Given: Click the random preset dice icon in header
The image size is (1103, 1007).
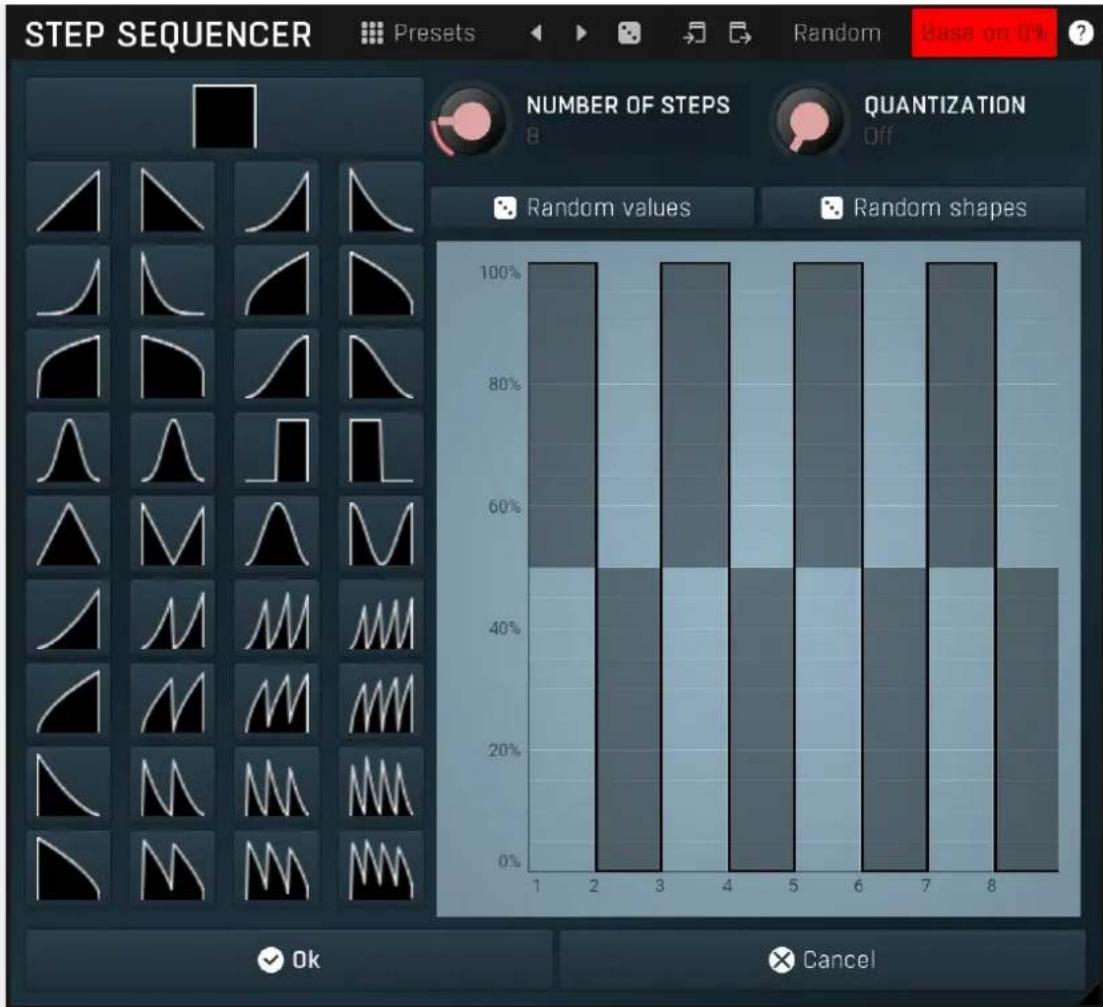Looking at the screenshot, I should (629, 33).
